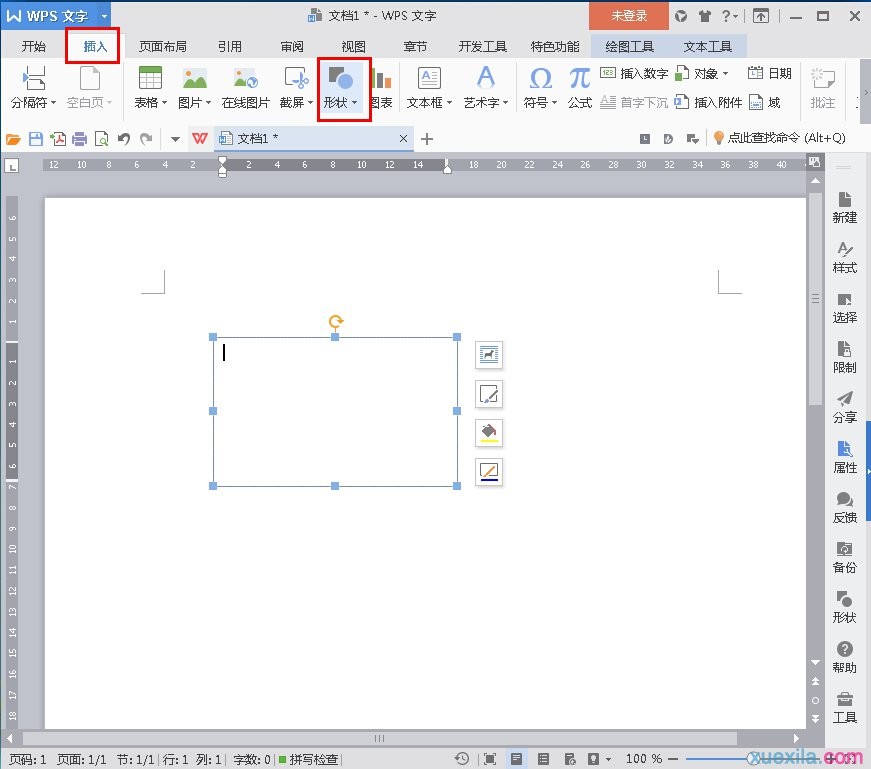Click the shape style brush icon beside shape
871x769 pixels.
489,393
